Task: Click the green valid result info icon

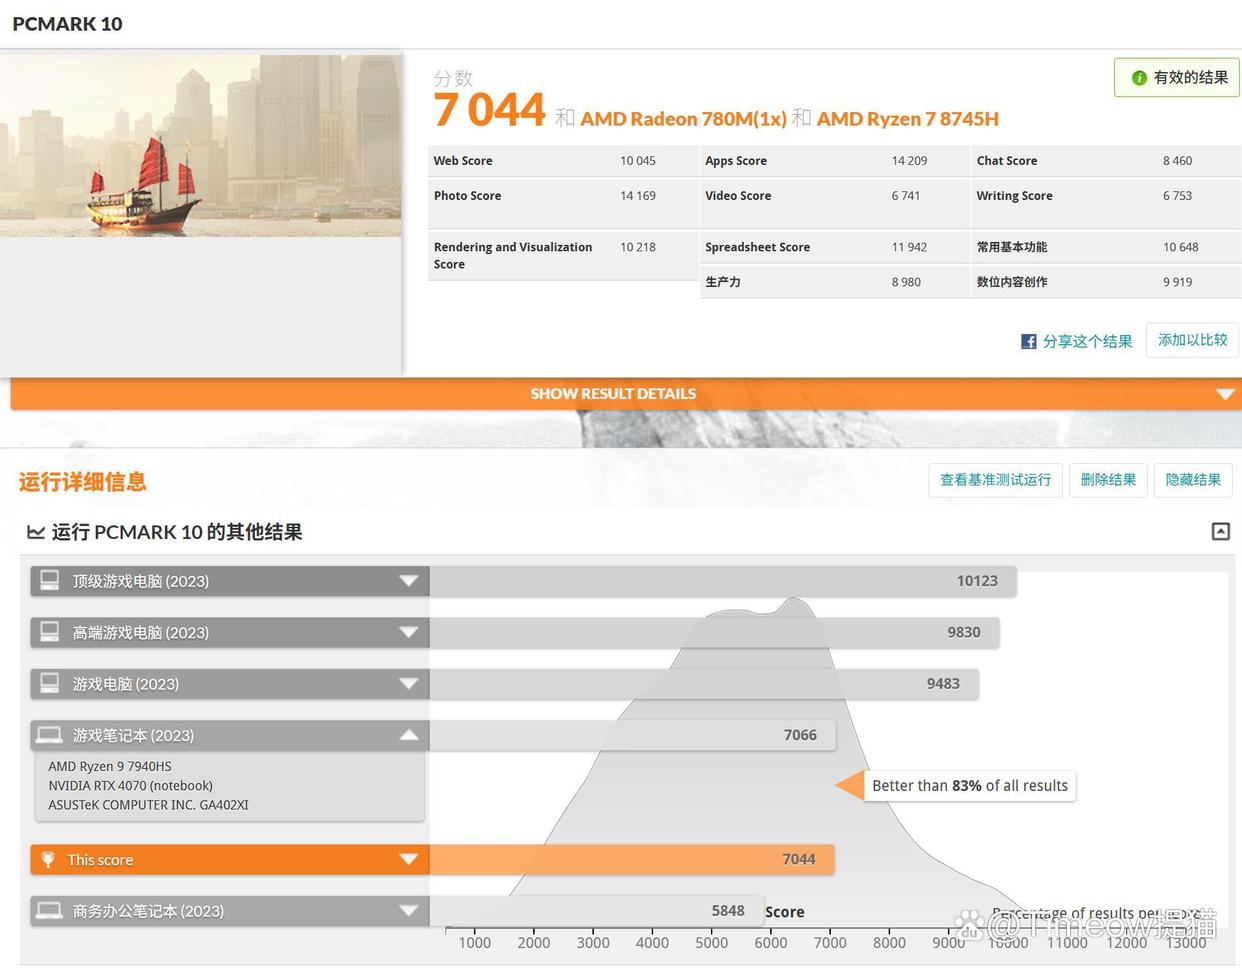Action: tap(1139, 78)
